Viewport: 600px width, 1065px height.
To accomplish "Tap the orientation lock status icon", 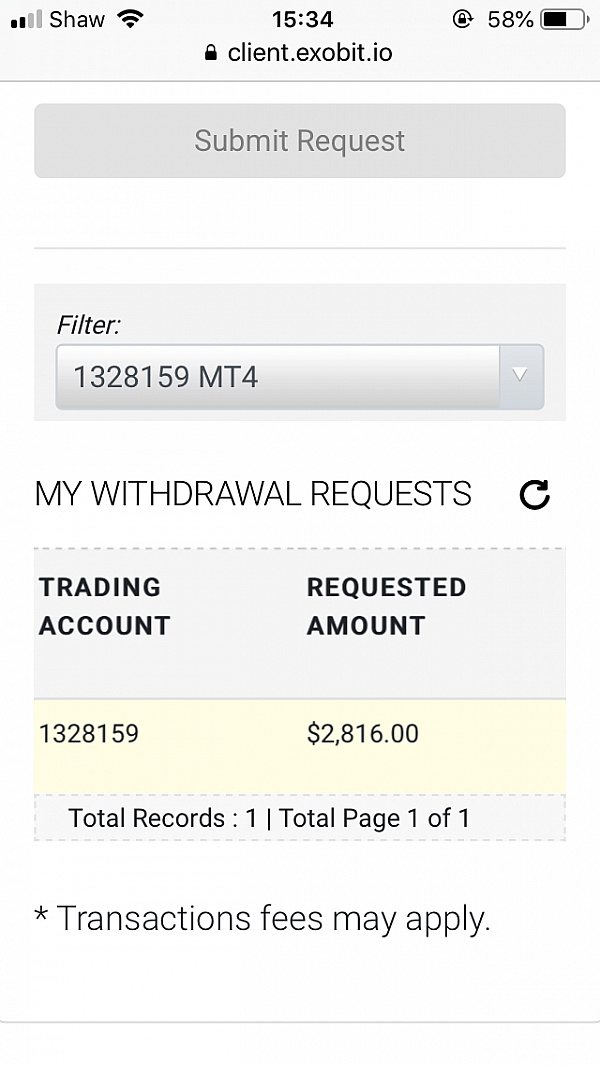I will coord(463,20).
